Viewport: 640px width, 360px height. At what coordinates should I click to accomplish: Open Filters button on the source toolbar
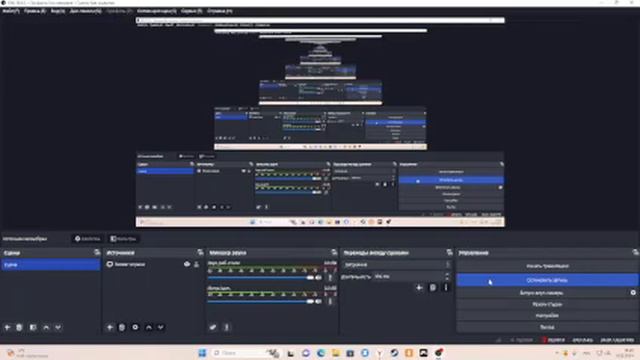[123, 239]
